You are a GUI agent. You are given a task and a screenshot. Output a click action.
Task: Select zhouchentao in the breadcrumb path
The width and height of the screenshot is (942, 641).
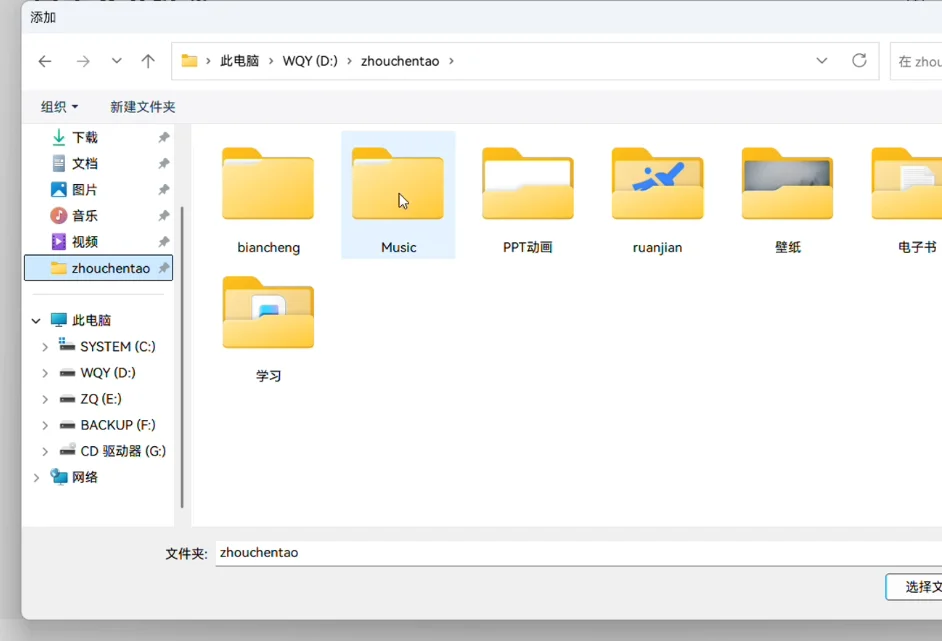[x=400, y=61]
